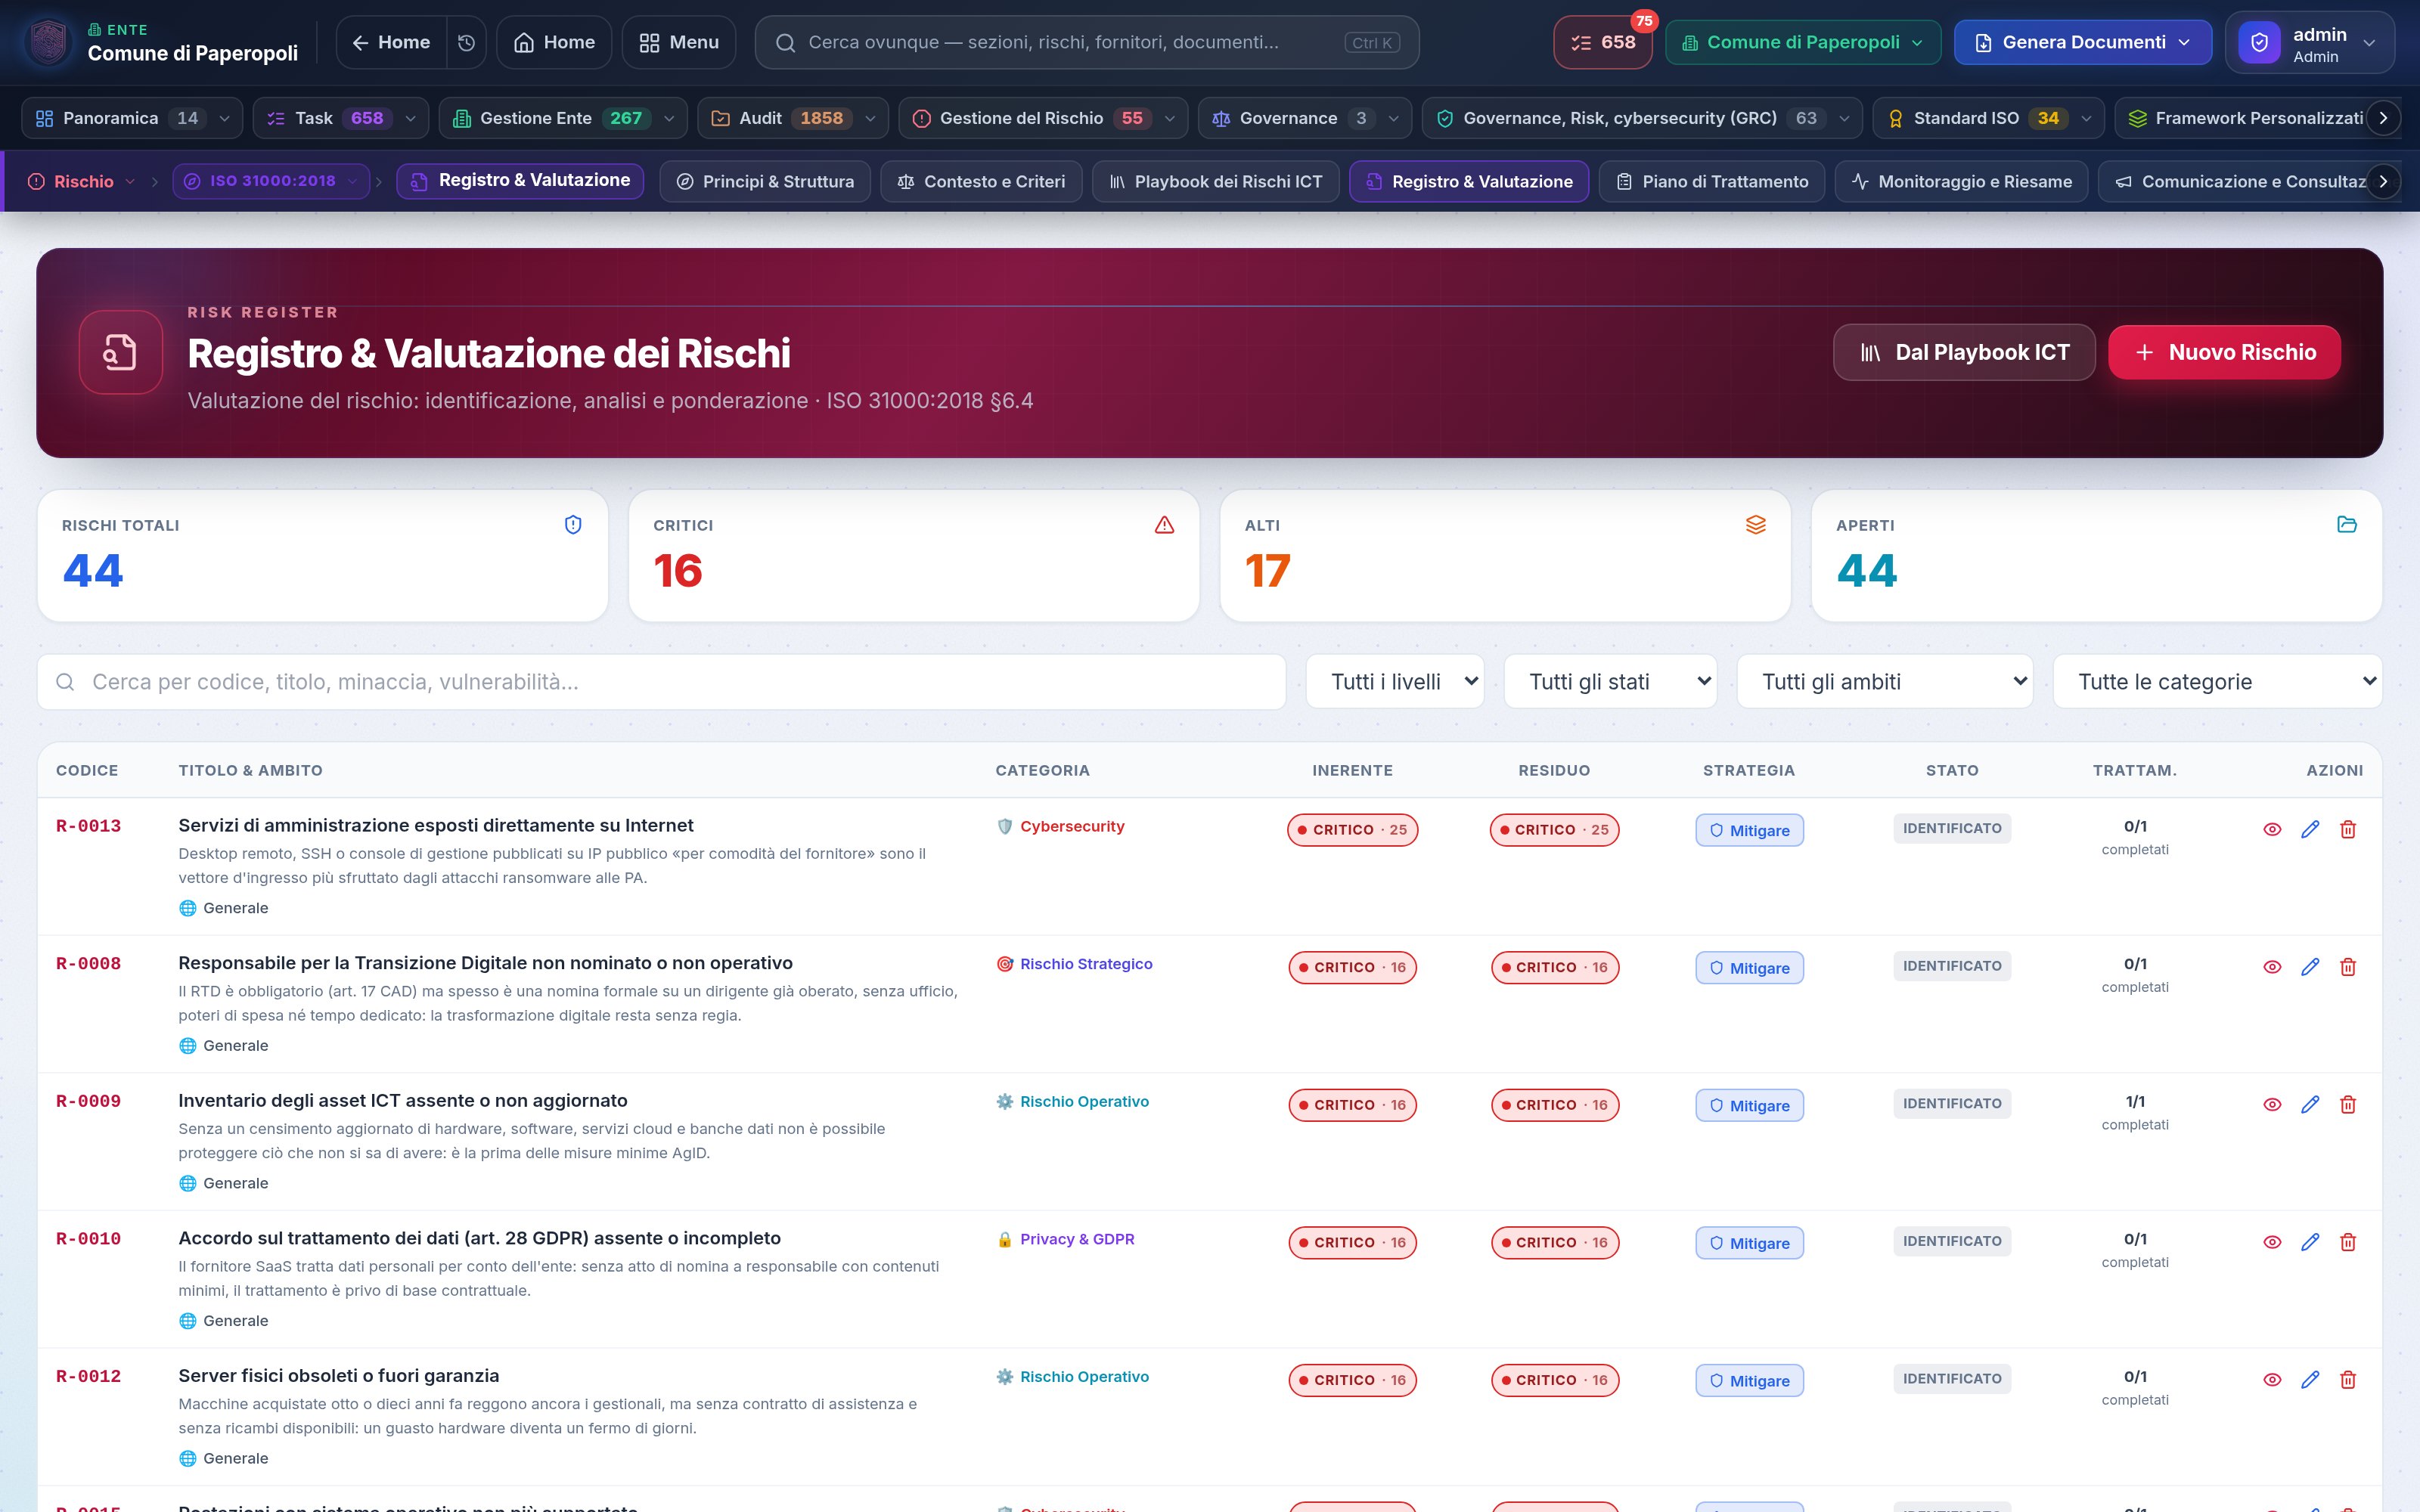Focus the risk register search by codice field

coord(661,682)
